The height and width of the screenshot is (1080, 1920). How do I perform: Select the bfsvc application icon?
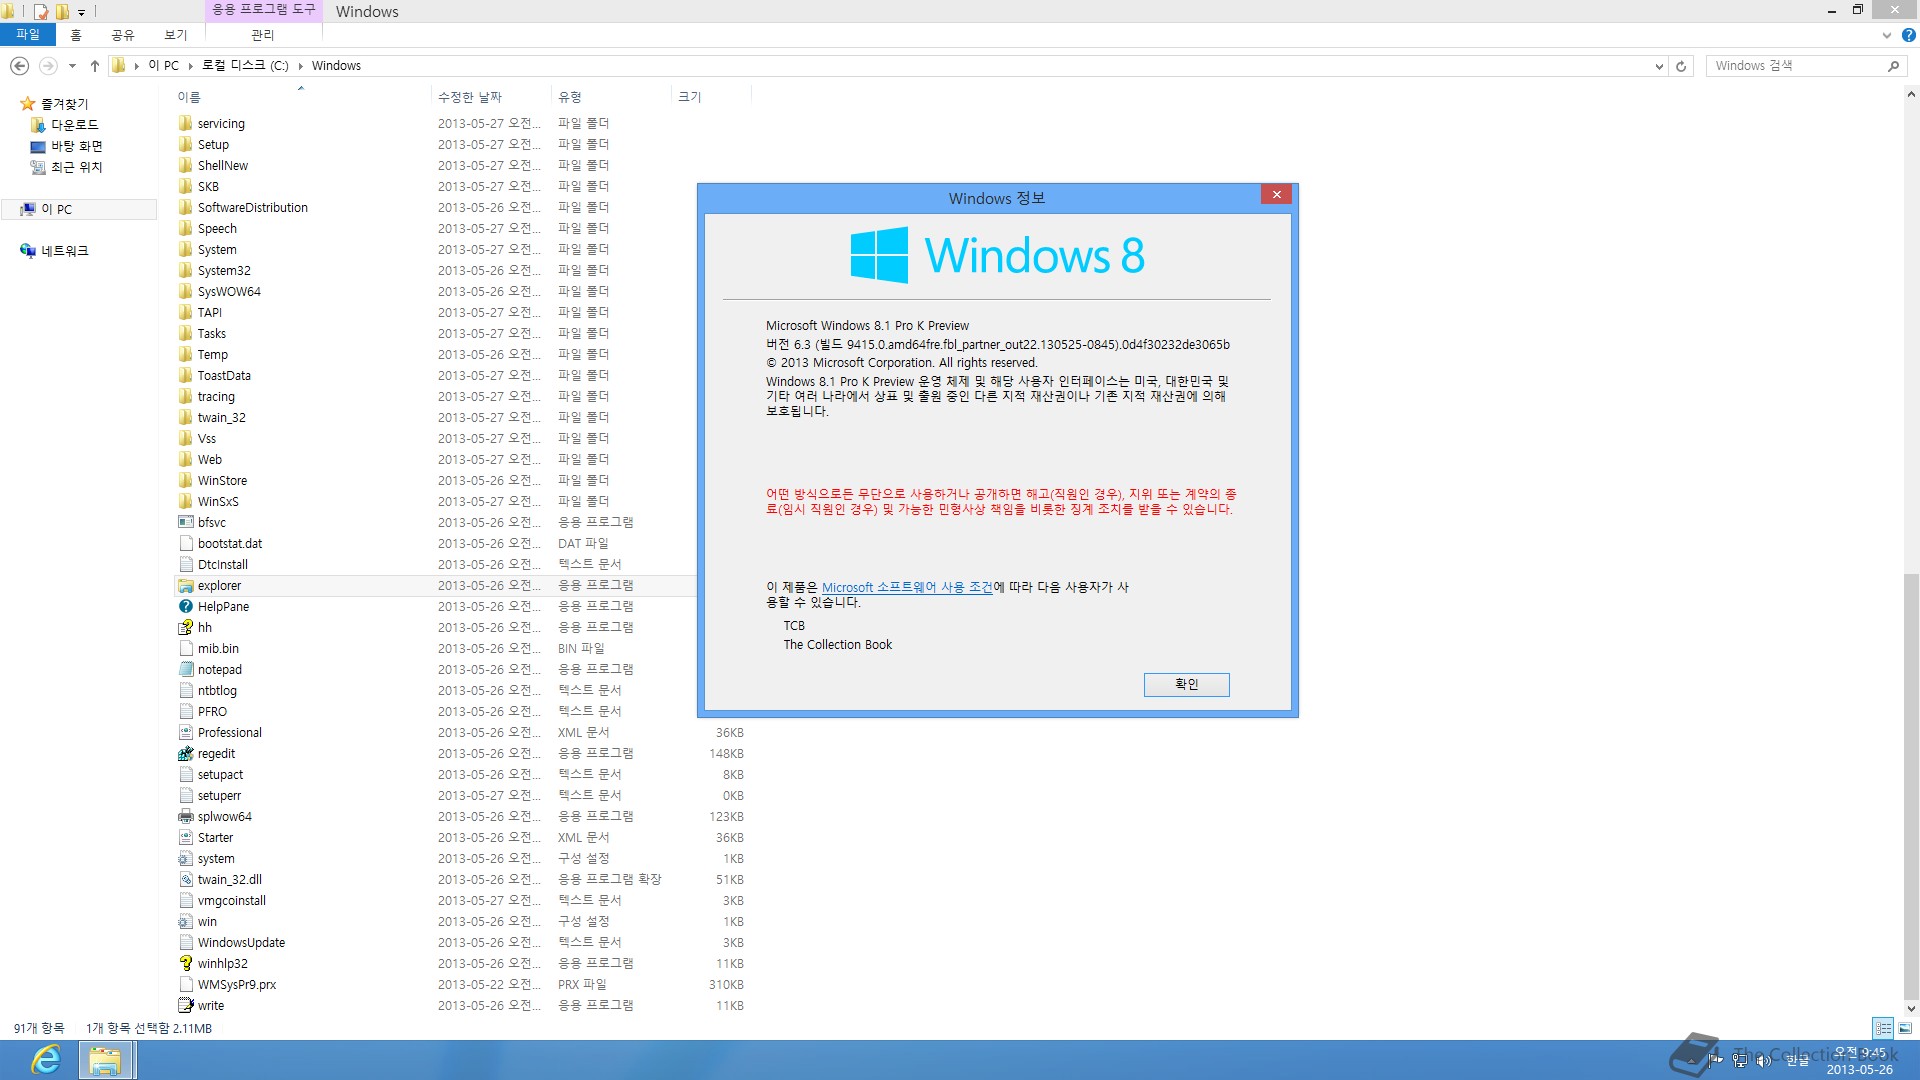click(x=185, y=523)
